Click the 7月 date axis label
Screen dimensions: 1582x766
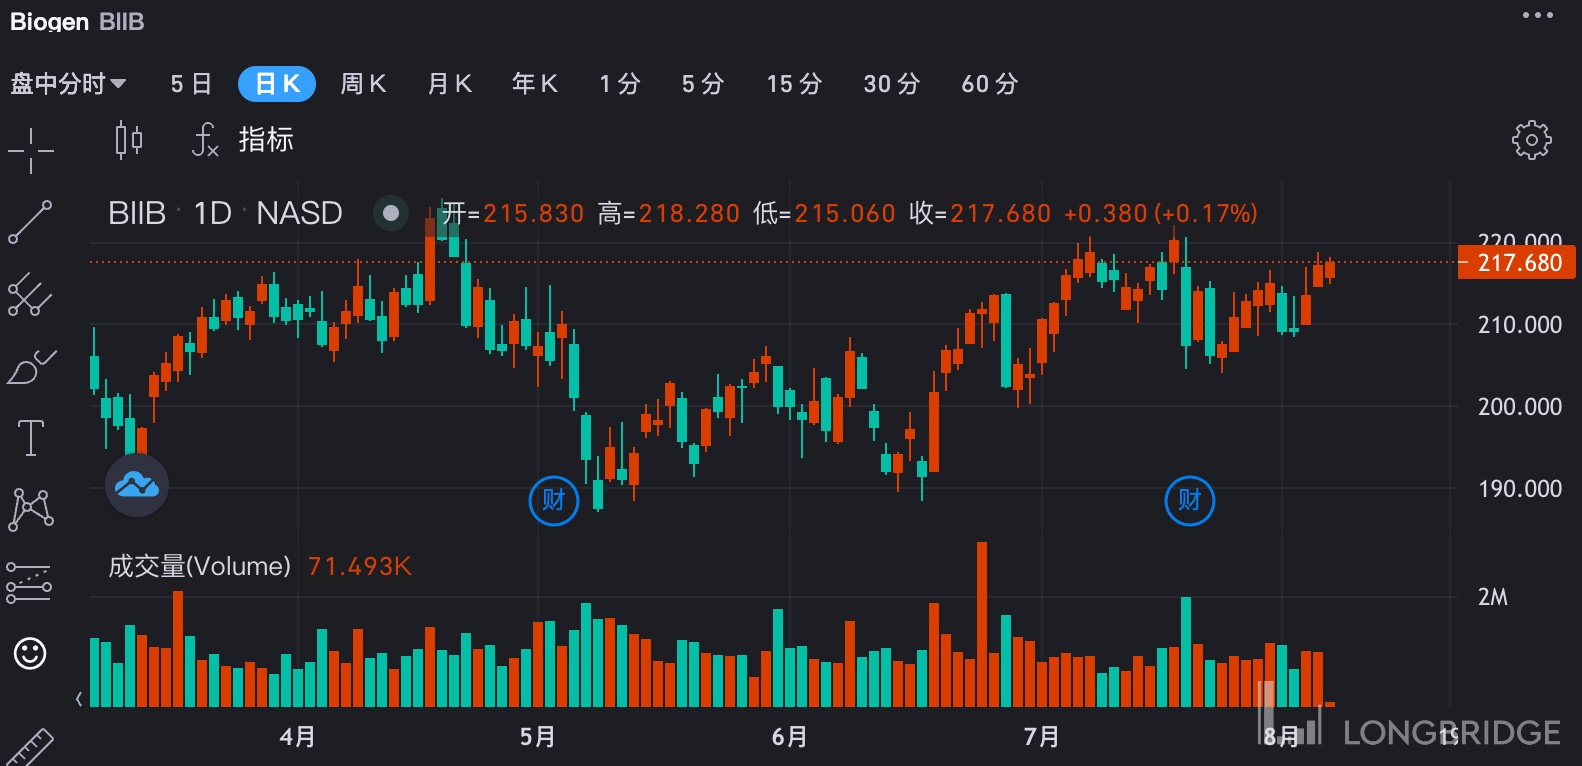[x=1041, y=737]
